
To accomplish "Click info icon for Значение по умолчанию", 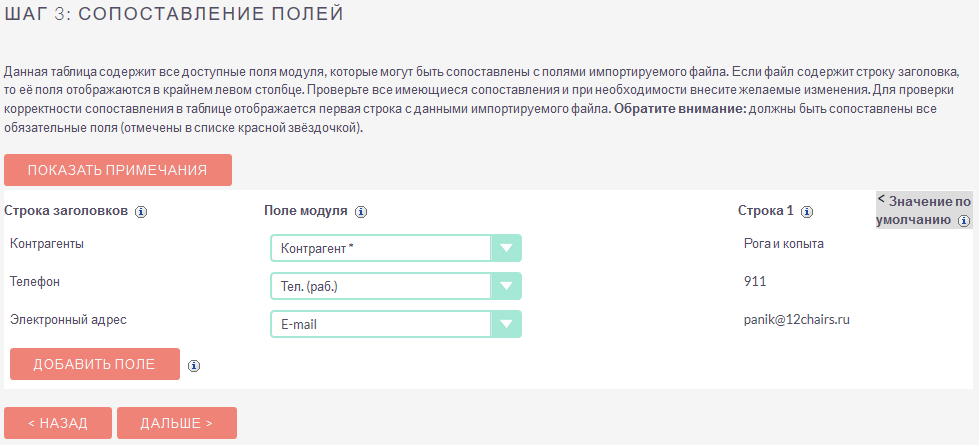I will 964,221.
